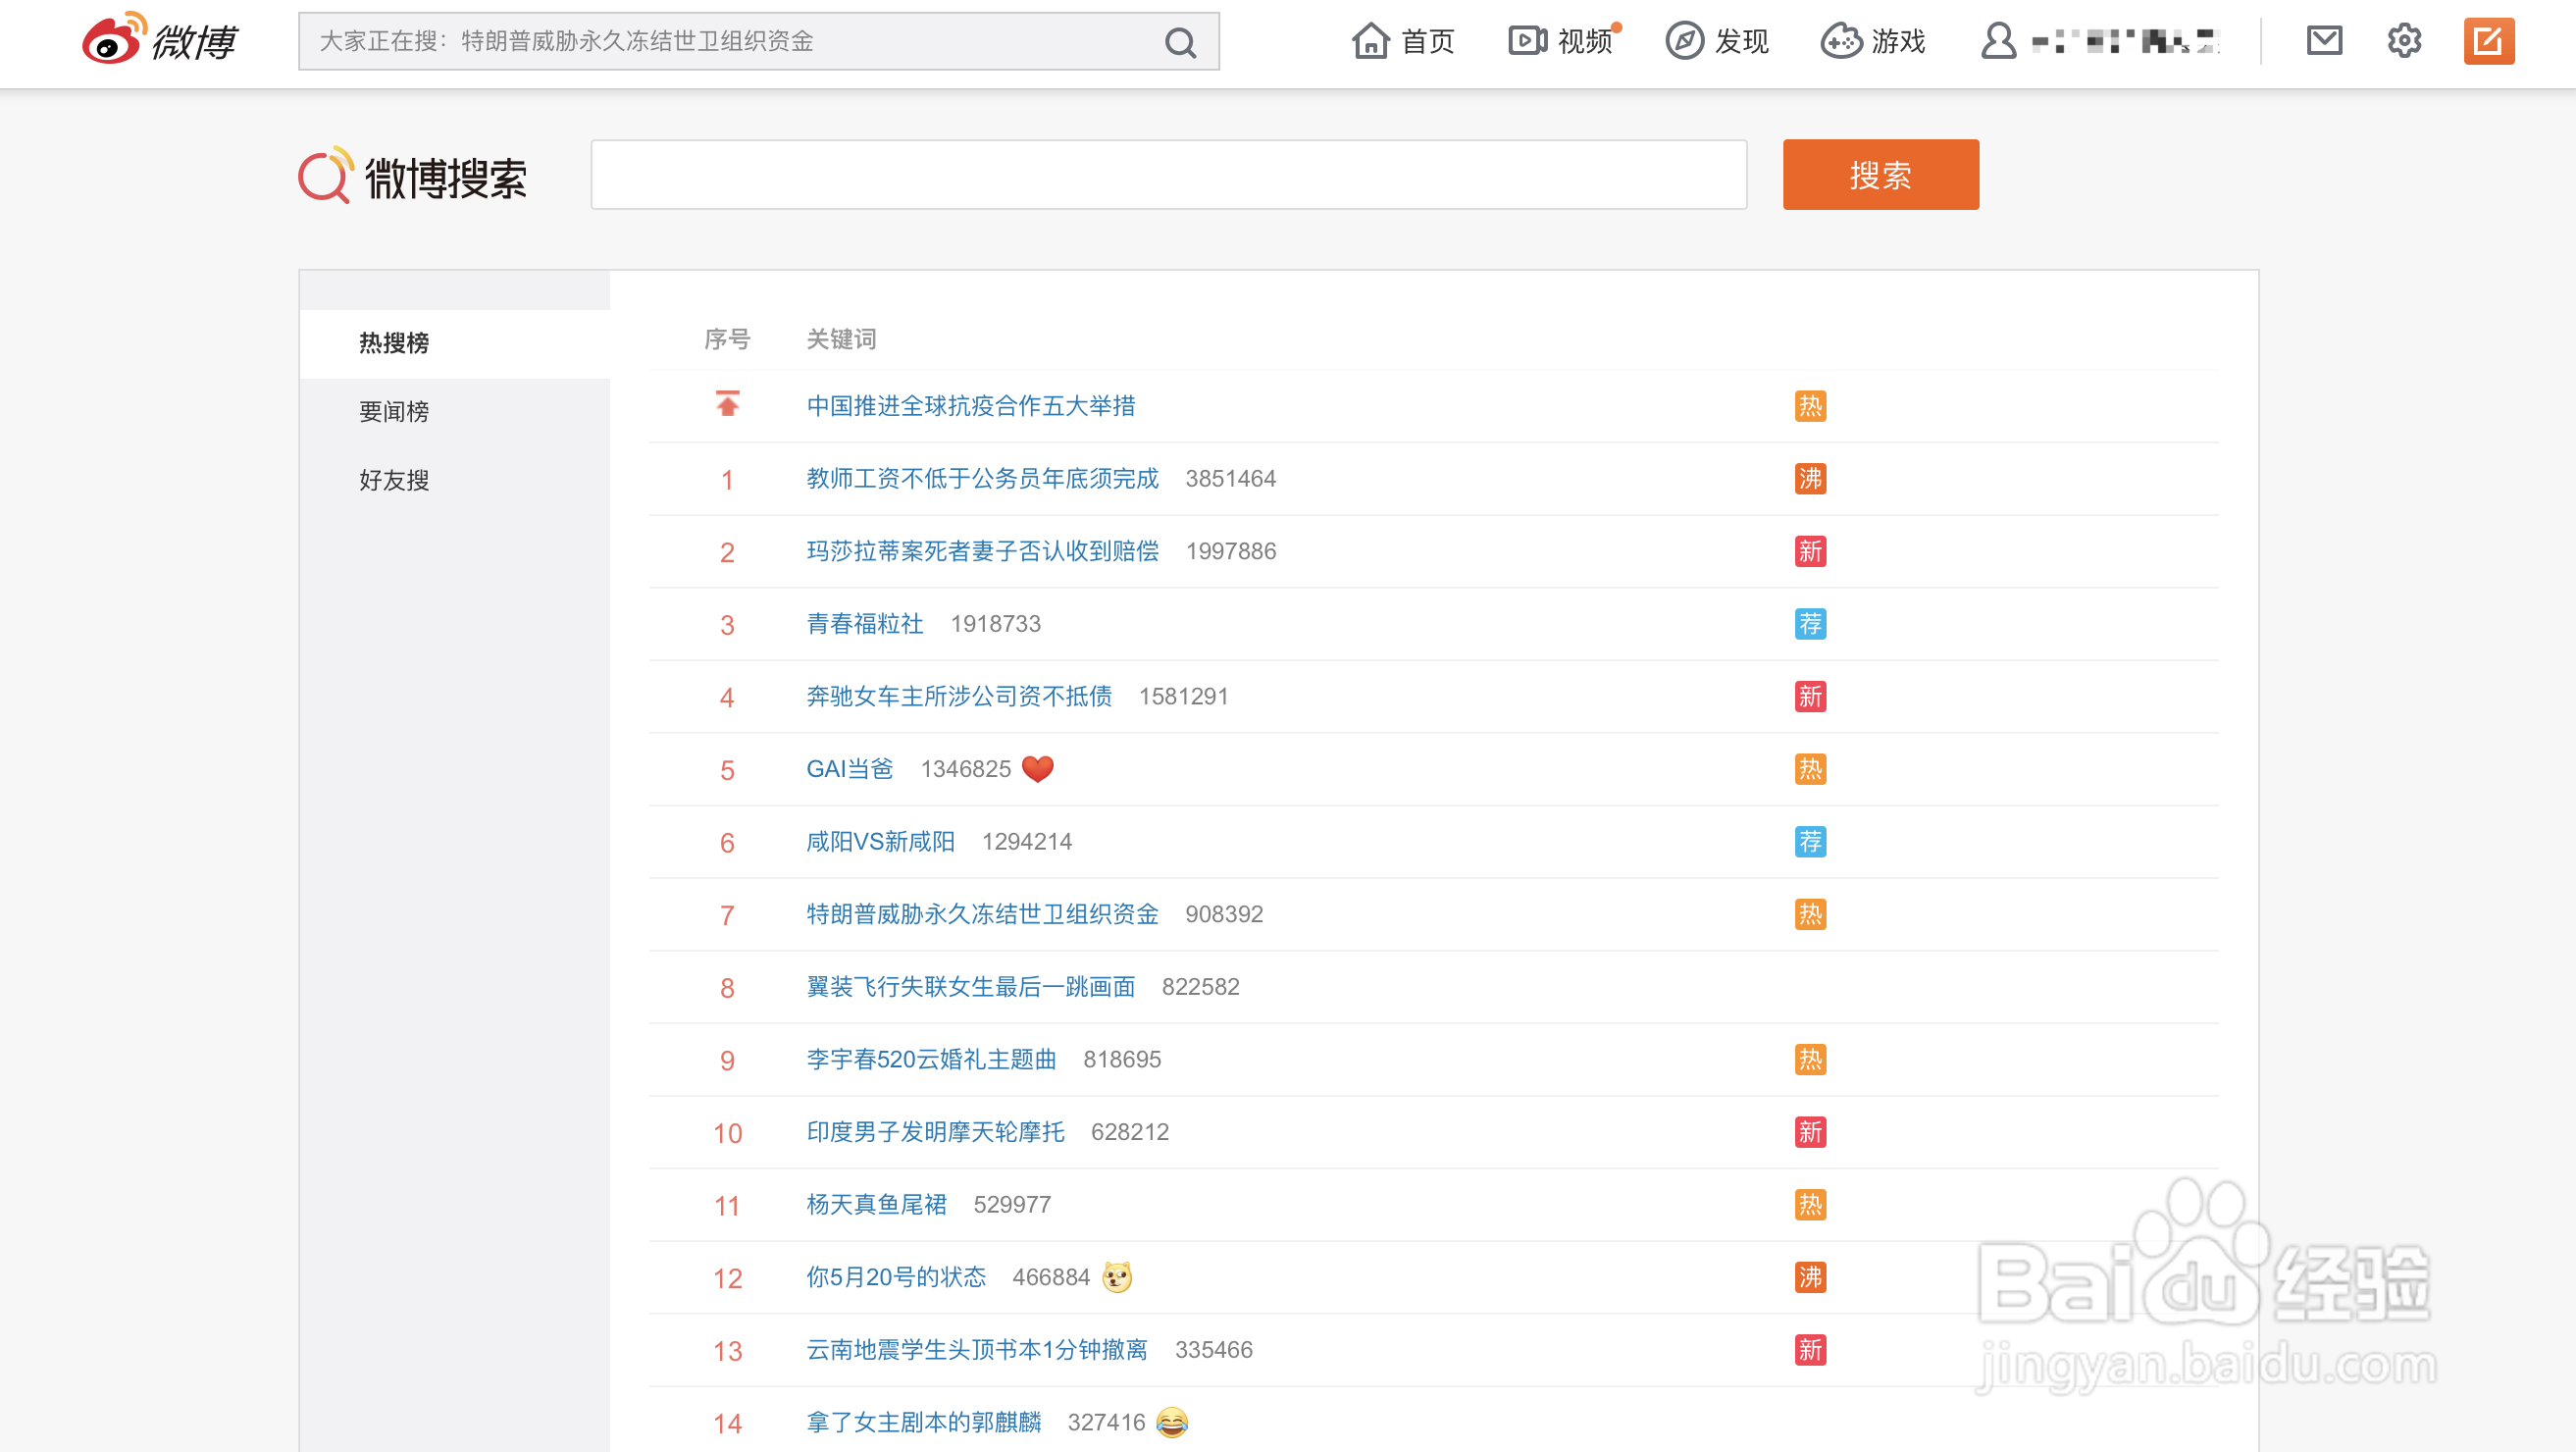Viewport: 2576px width, 1452px height.
Task: Open 云南地震学生头顶书本1分钟撤离 topic
Action: (x=977, y=1350)
